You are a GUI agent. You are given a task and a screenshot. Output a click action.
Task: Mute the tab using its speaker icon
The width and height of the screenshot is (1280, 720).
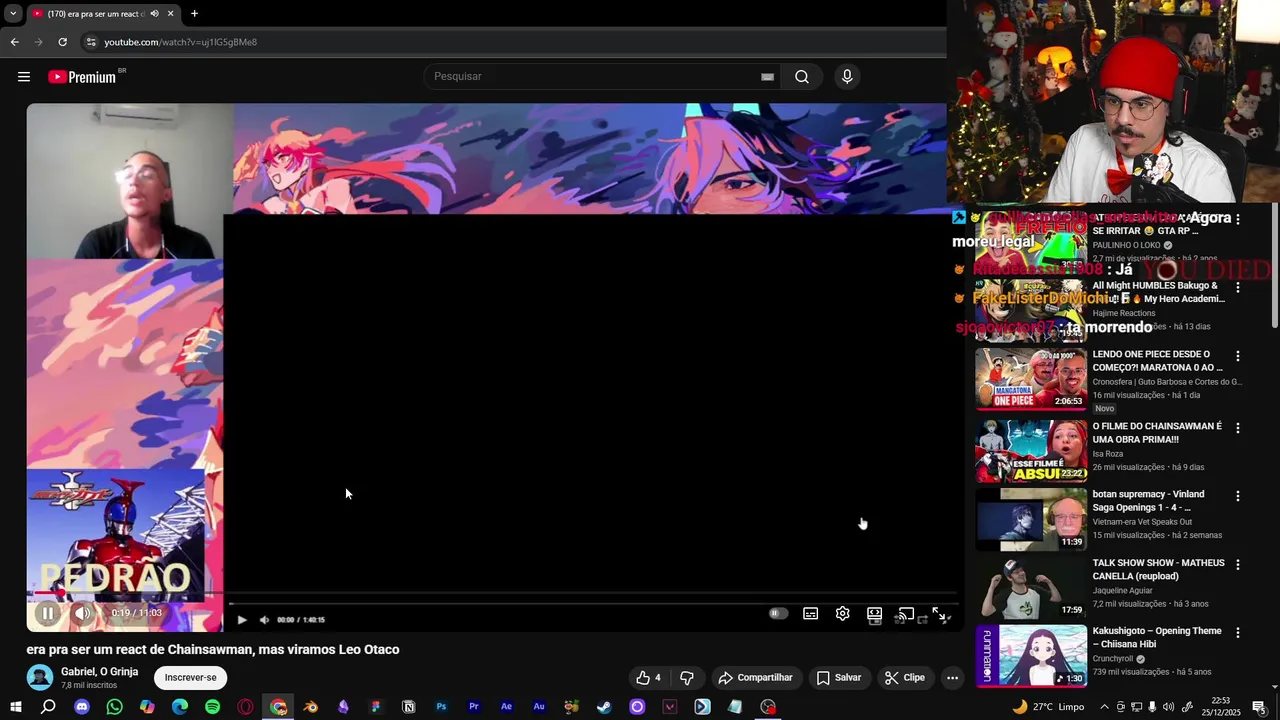tap(154, 14)
